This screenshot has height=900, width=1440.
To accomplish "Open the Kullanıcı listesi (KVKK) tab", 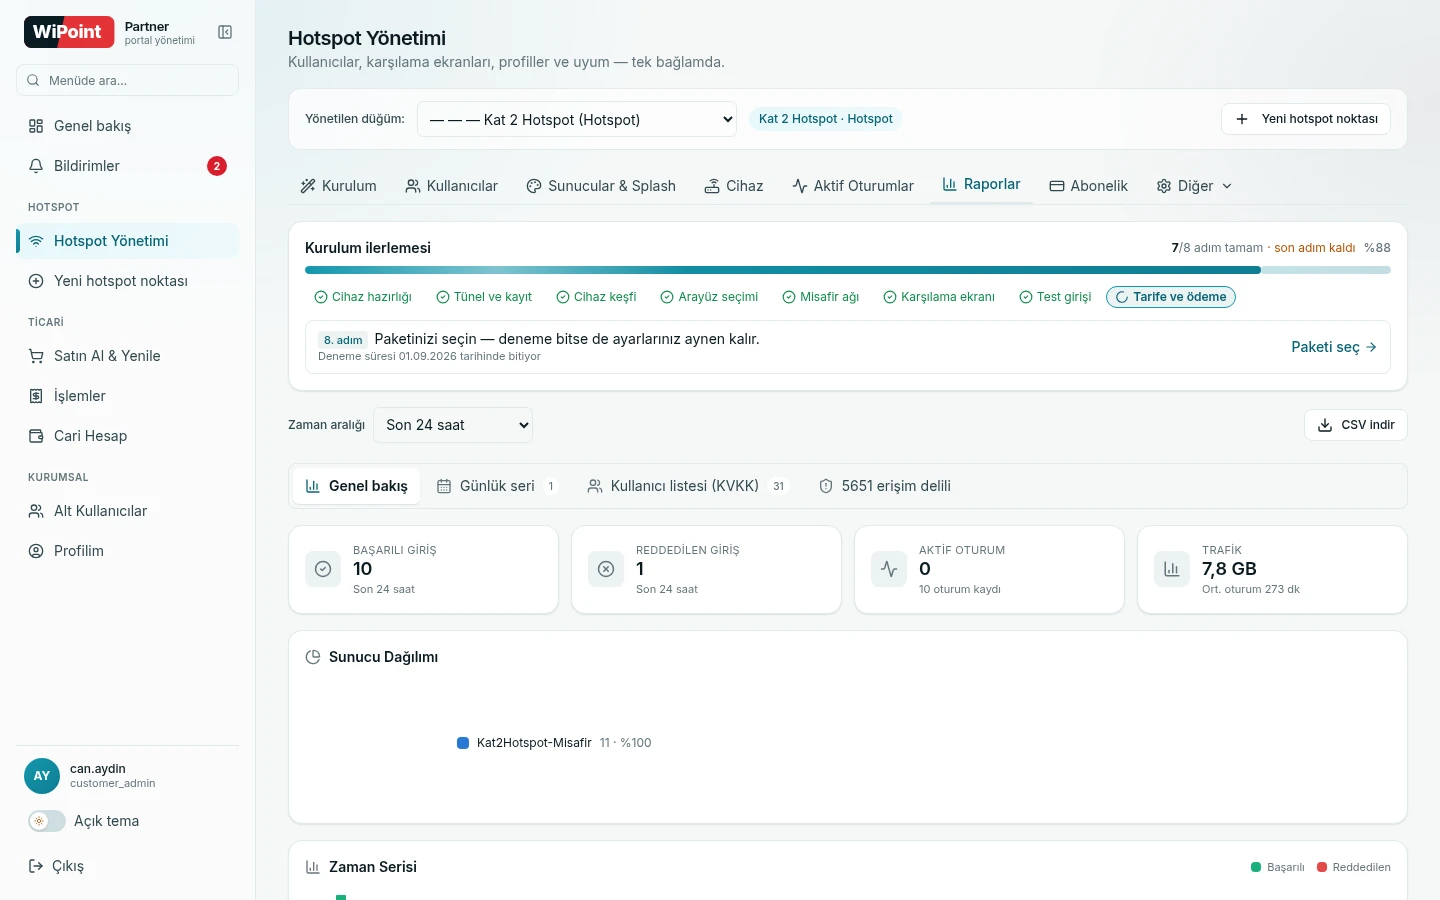I will pyautogui.click(x=687, y=486).
